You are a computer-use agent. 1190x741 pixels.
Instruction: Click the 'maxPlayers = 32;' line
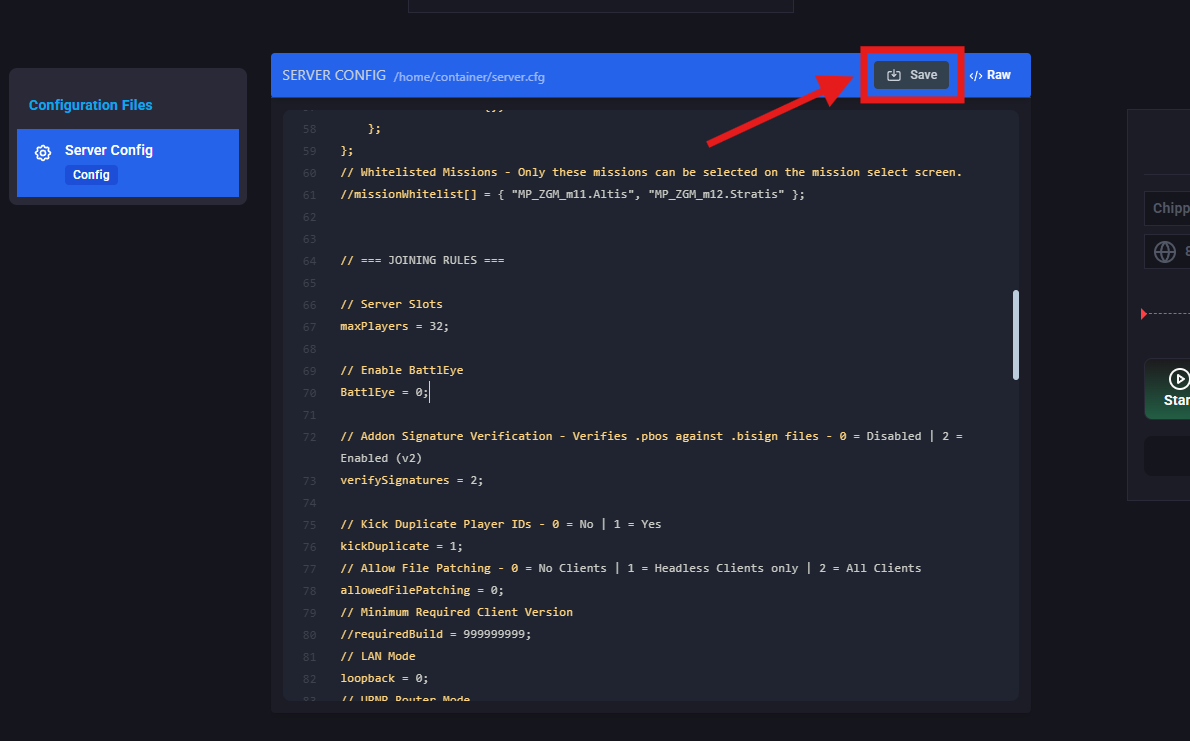tap(395, 326)
